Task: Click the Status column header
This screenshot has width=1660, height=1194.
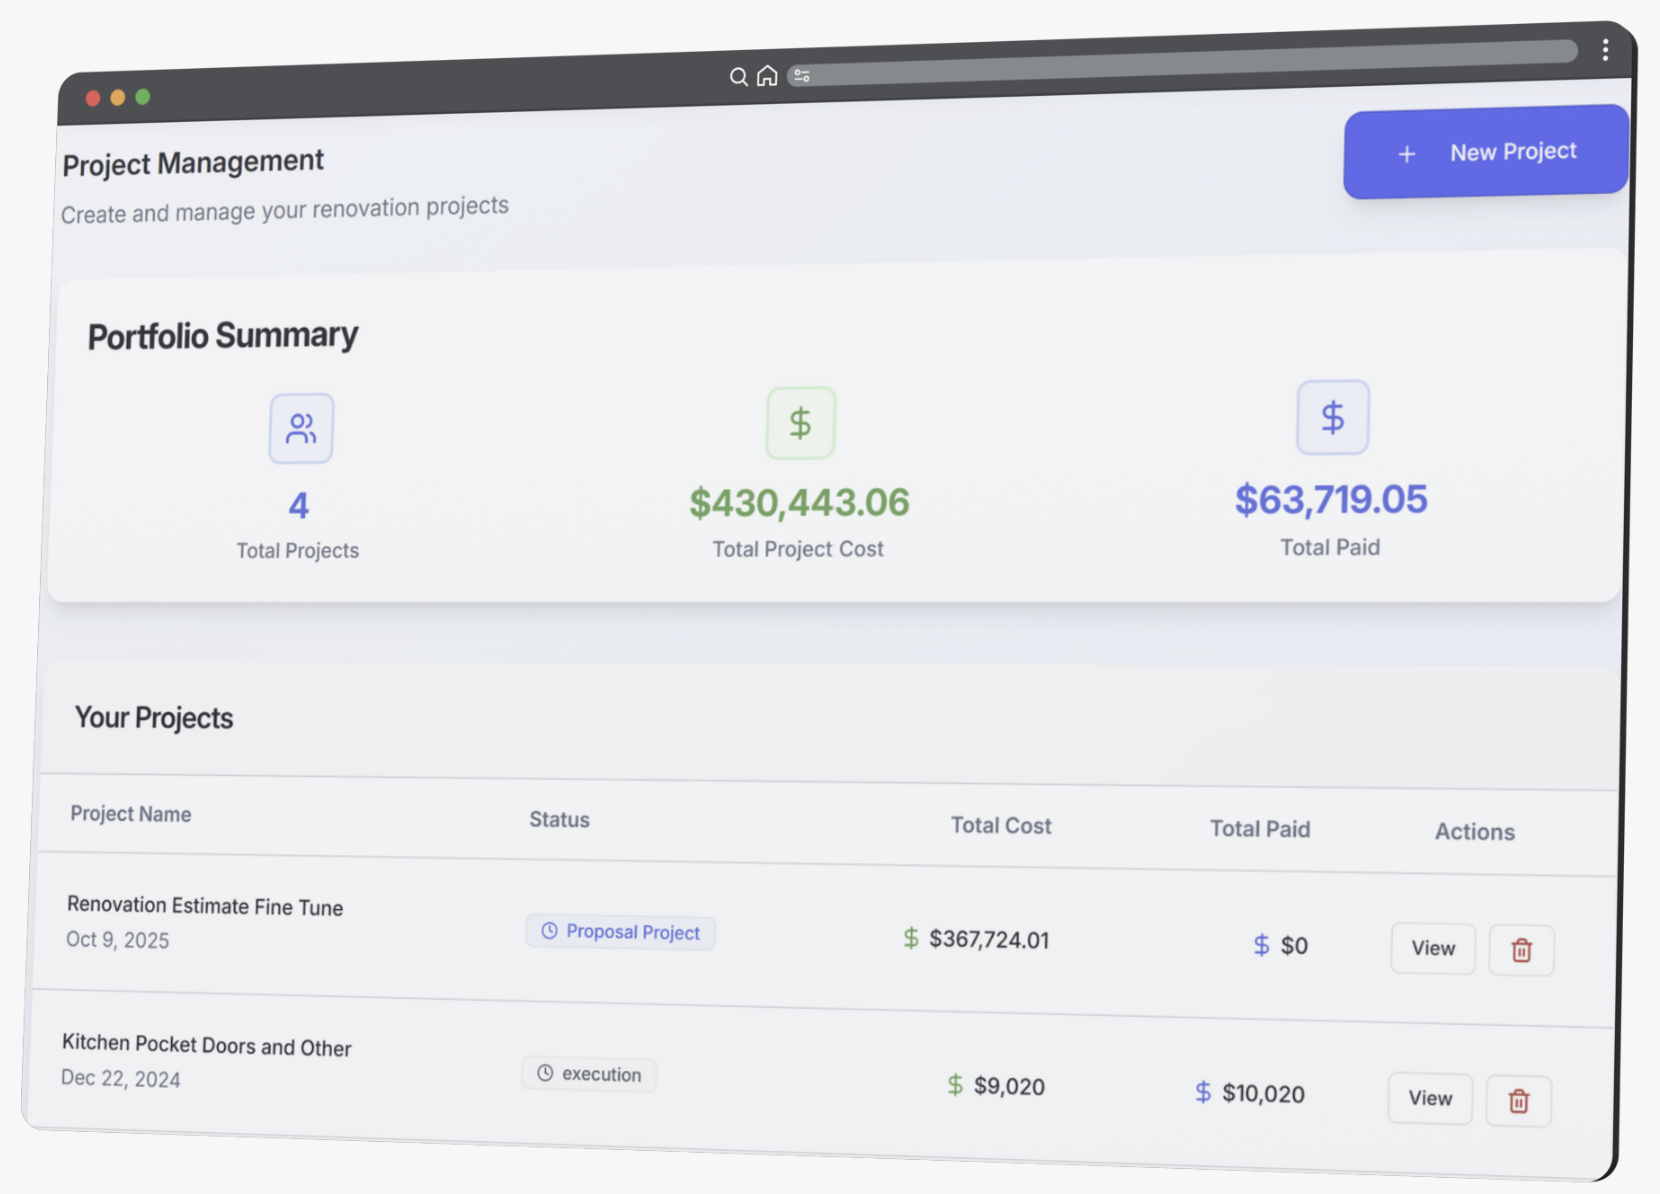Action: [559, 820]
